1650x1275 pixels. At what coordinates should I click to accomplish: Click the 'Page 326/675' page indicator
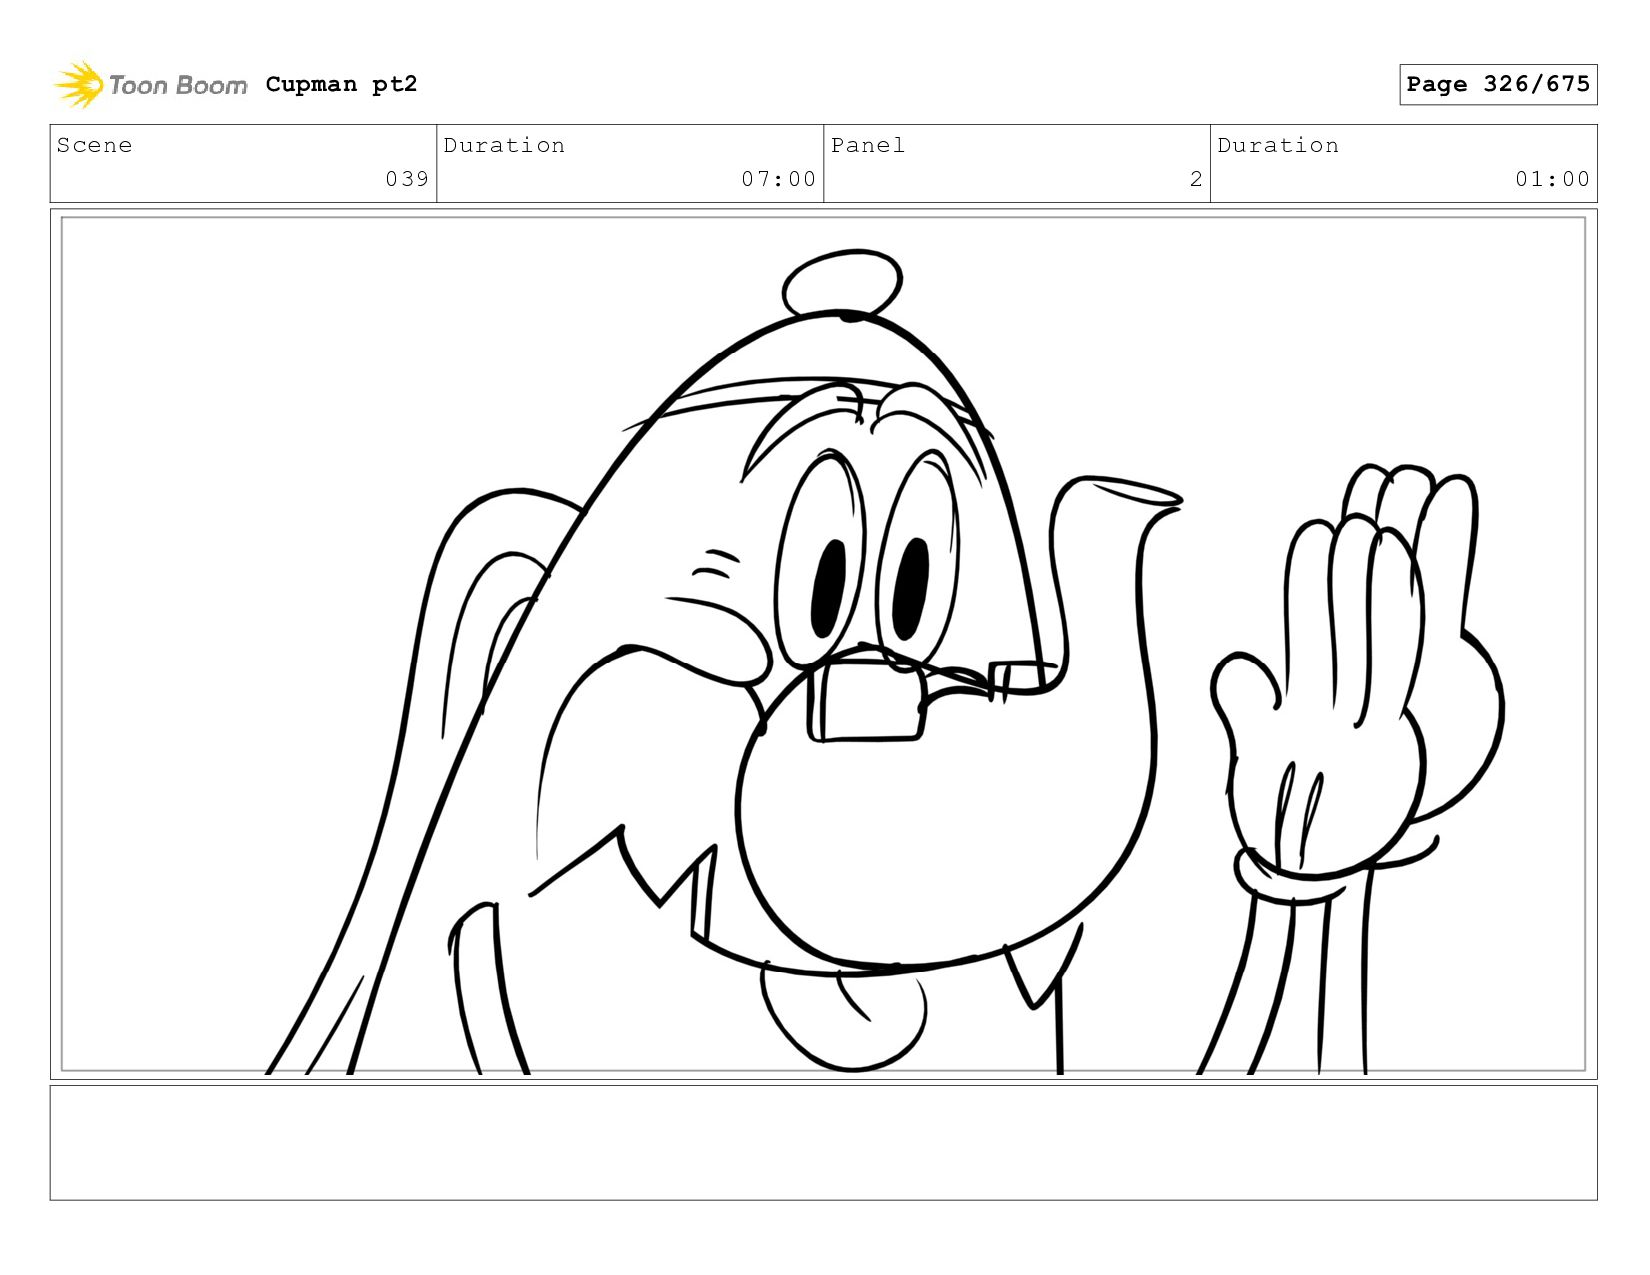coord(1498,84)
